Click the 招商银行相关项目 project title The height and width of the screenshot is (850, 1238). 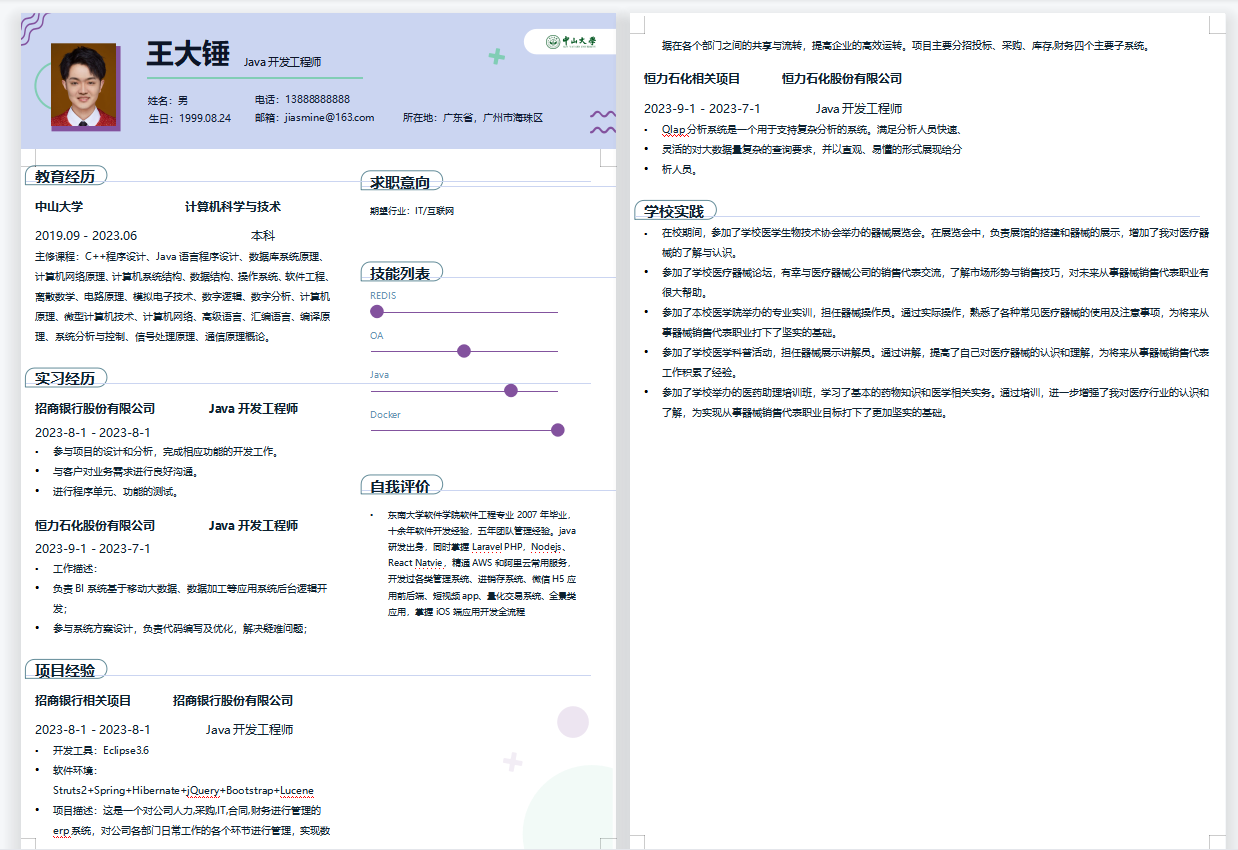coord(83,701)
